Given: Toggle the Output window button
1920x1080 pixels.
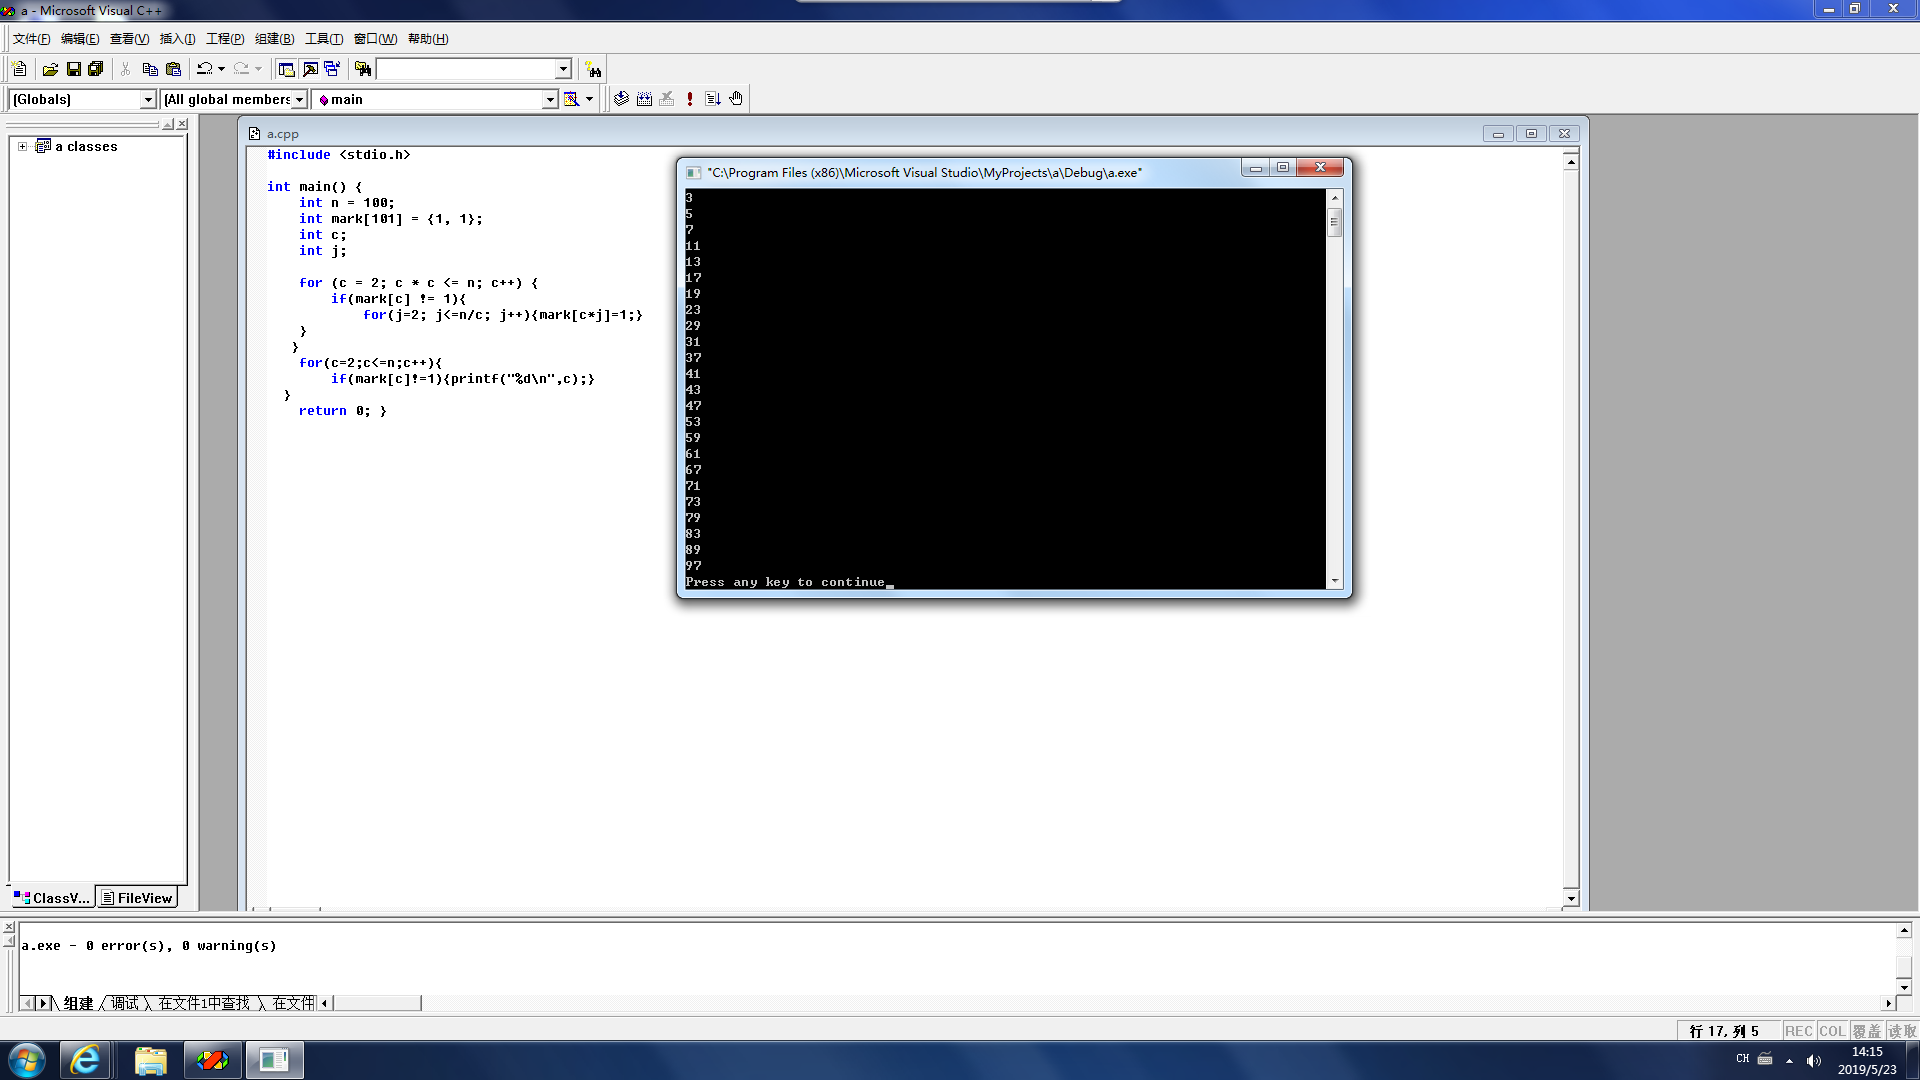Looking at the screenshot, I should point(310,69).
